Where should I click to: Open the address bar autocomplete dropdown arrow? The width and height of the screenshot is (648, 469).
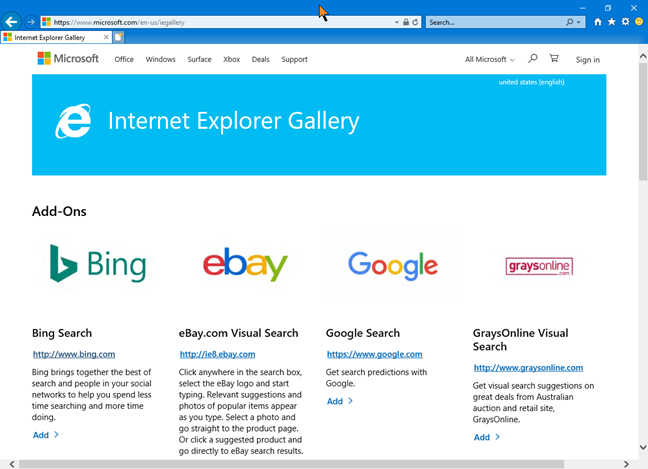point(397,22)
